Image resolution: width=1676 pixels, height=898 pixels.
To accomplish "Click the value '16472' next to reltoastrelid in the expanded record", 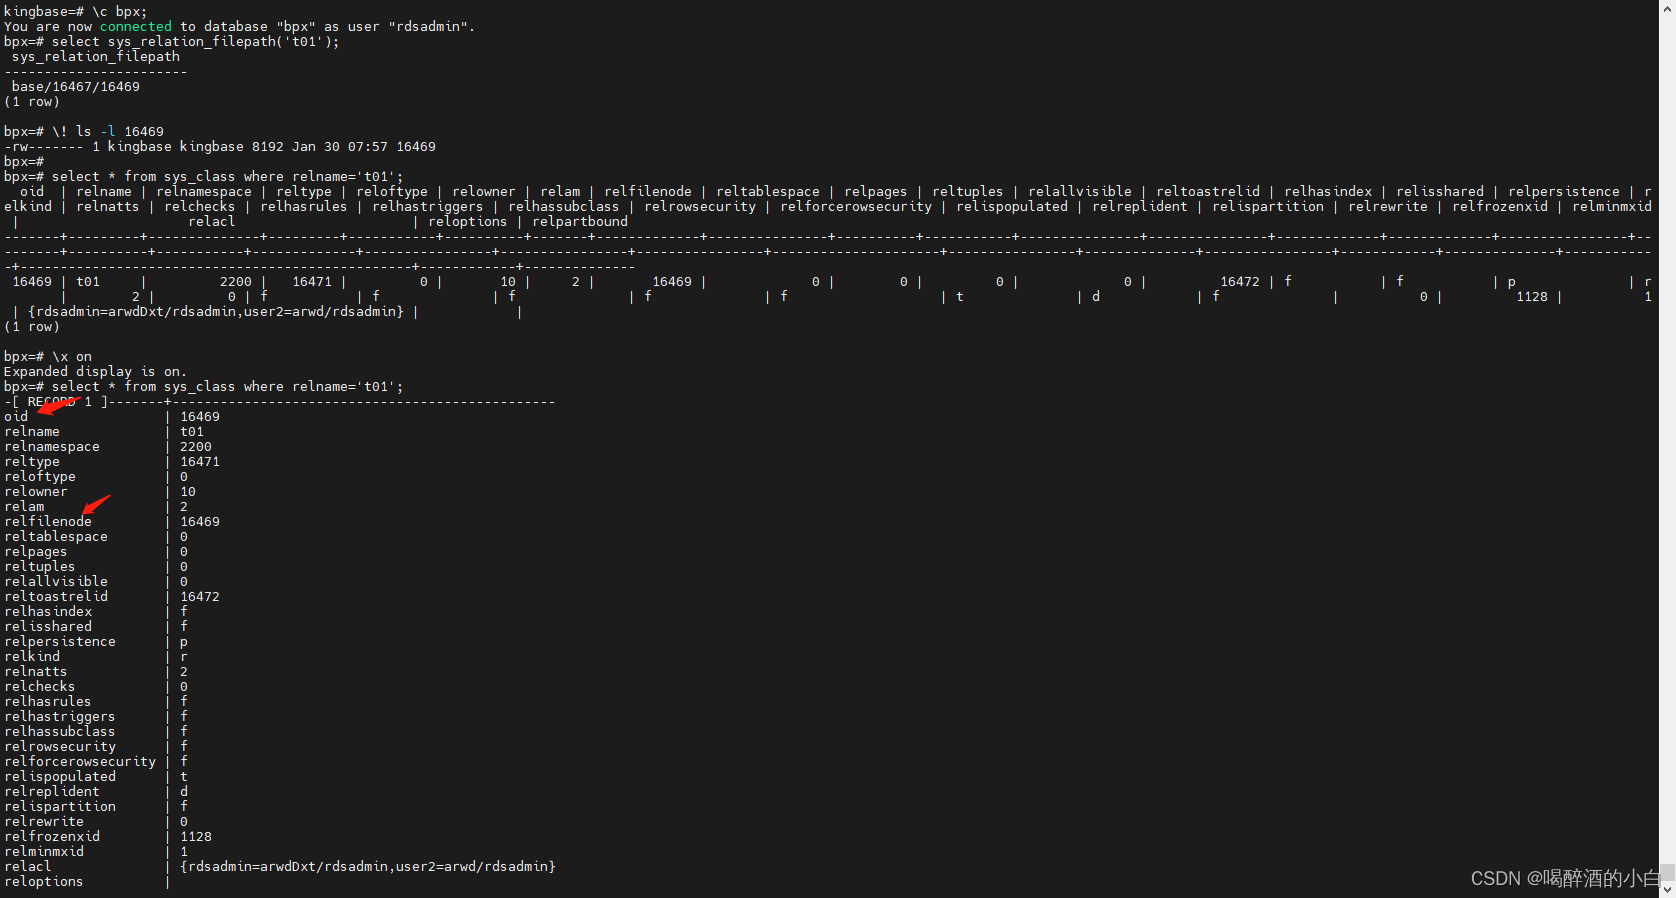I will [x=200, y=597].
